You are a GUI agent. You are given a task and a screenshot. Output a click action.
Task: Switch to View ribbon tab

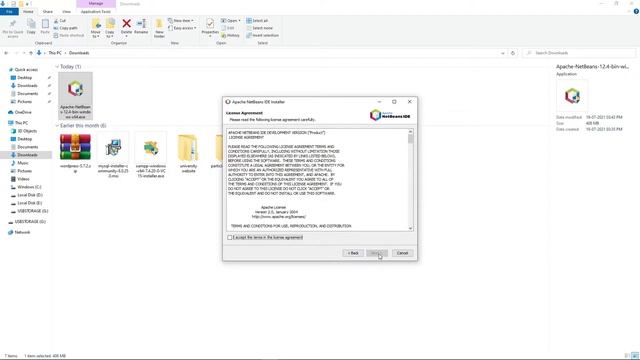[66, 11]
